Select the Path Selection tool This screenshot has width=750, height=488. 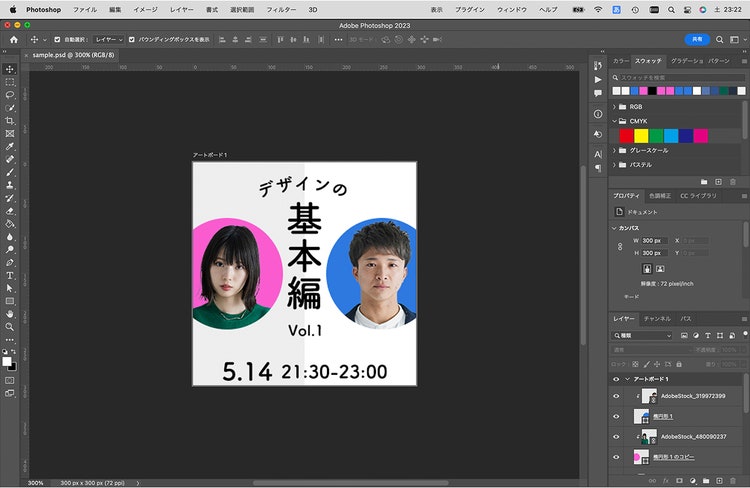click(10, 288)
